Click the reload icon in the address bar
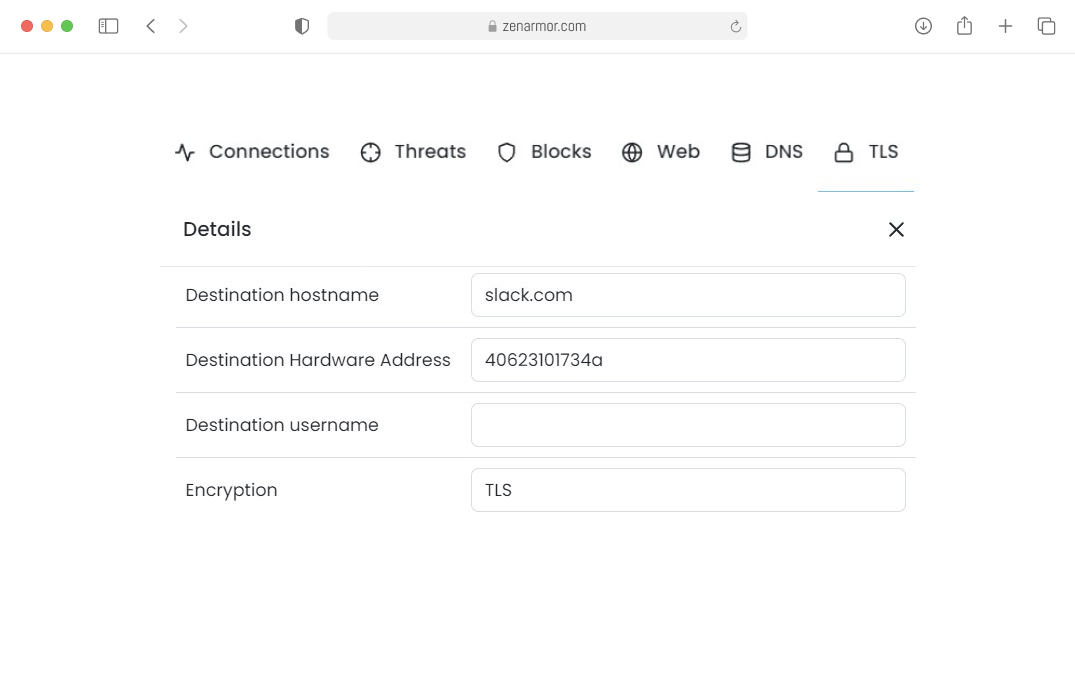Screen dimensions: 1075x697 pyautogui.click(x=735, y=26)
